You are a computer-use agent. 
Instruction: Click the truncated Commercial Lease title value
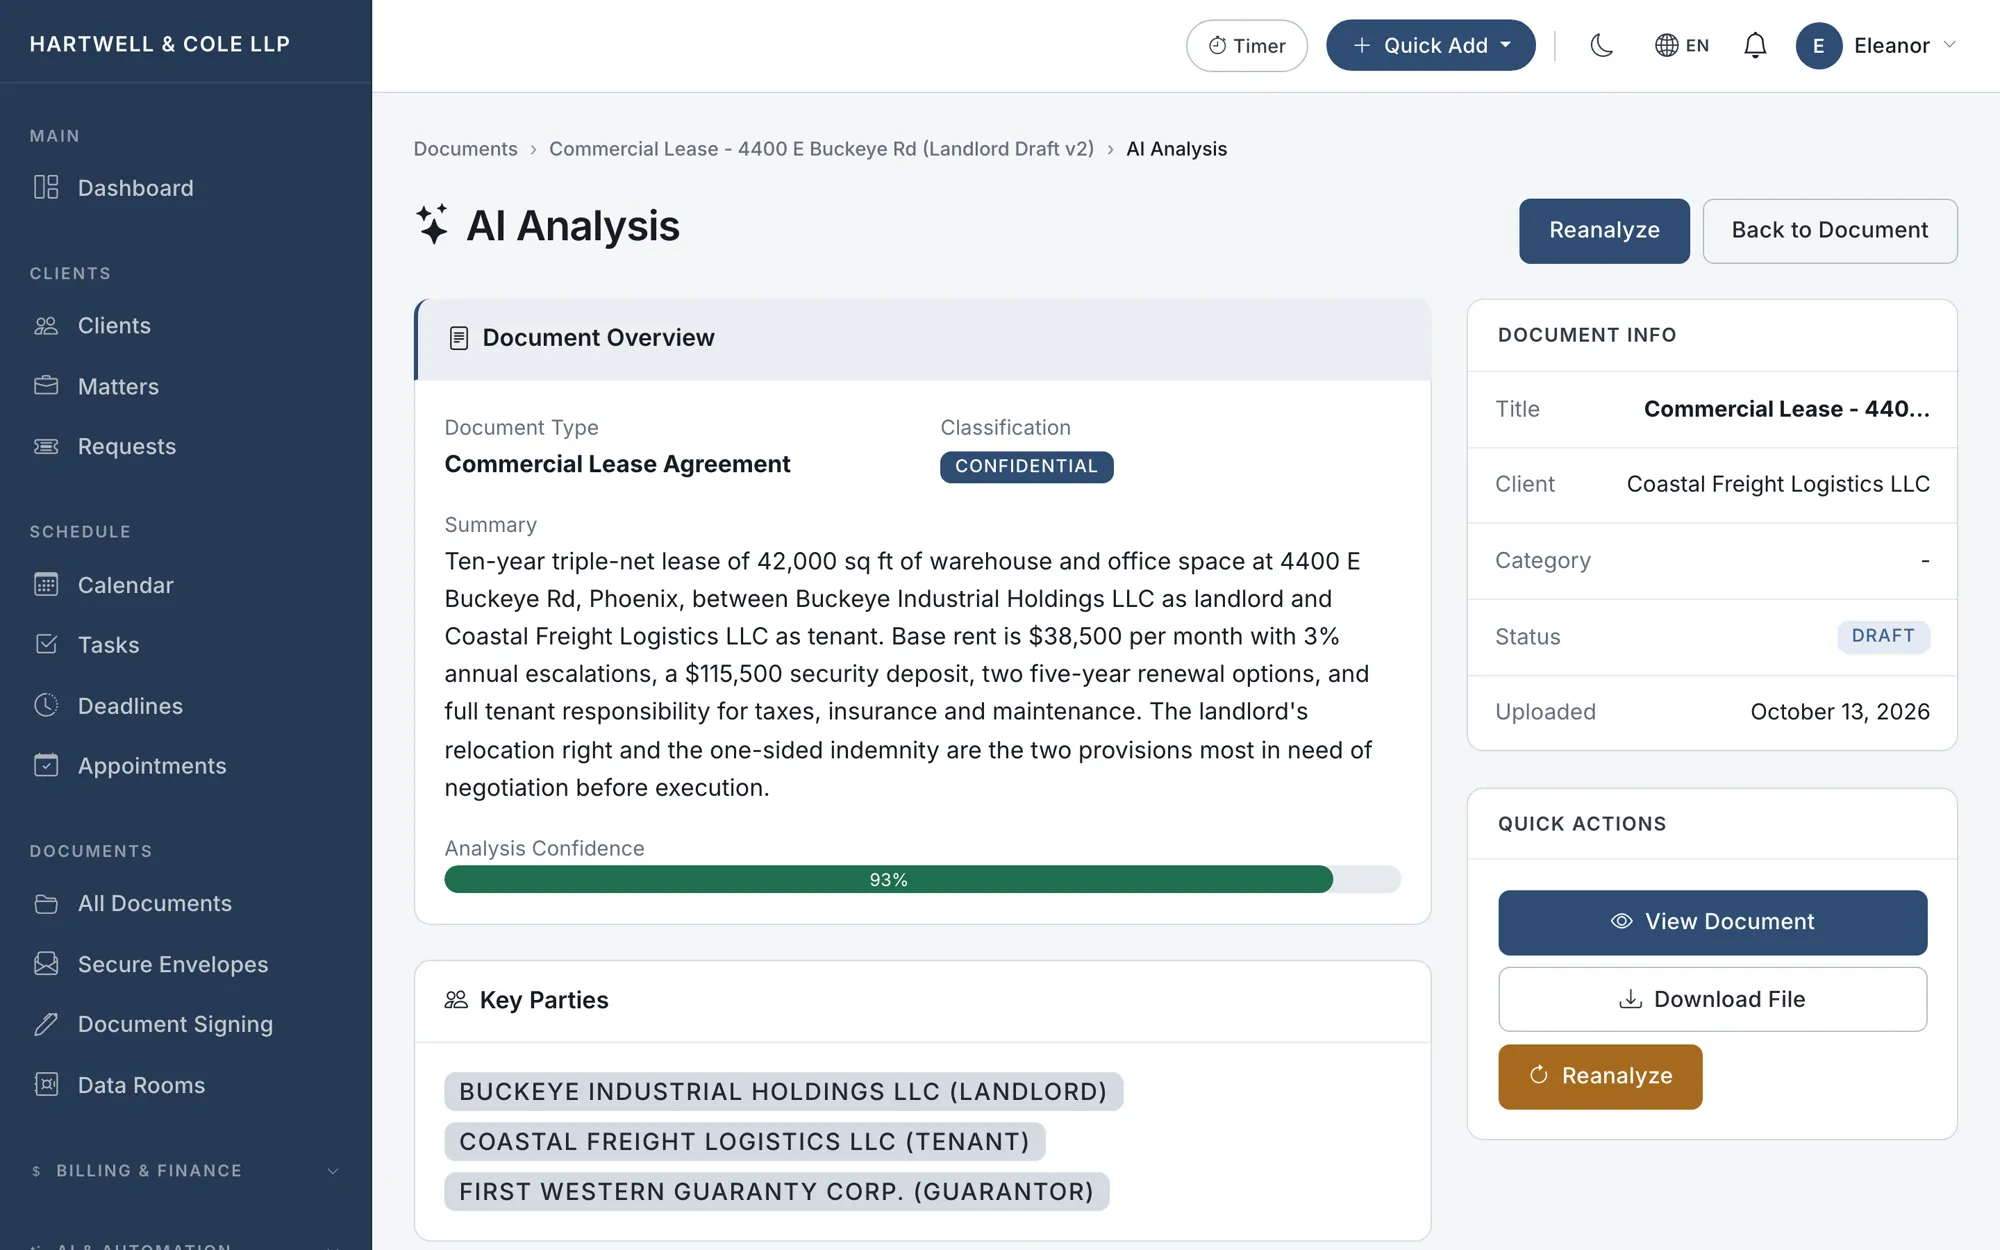(1786, 409)
